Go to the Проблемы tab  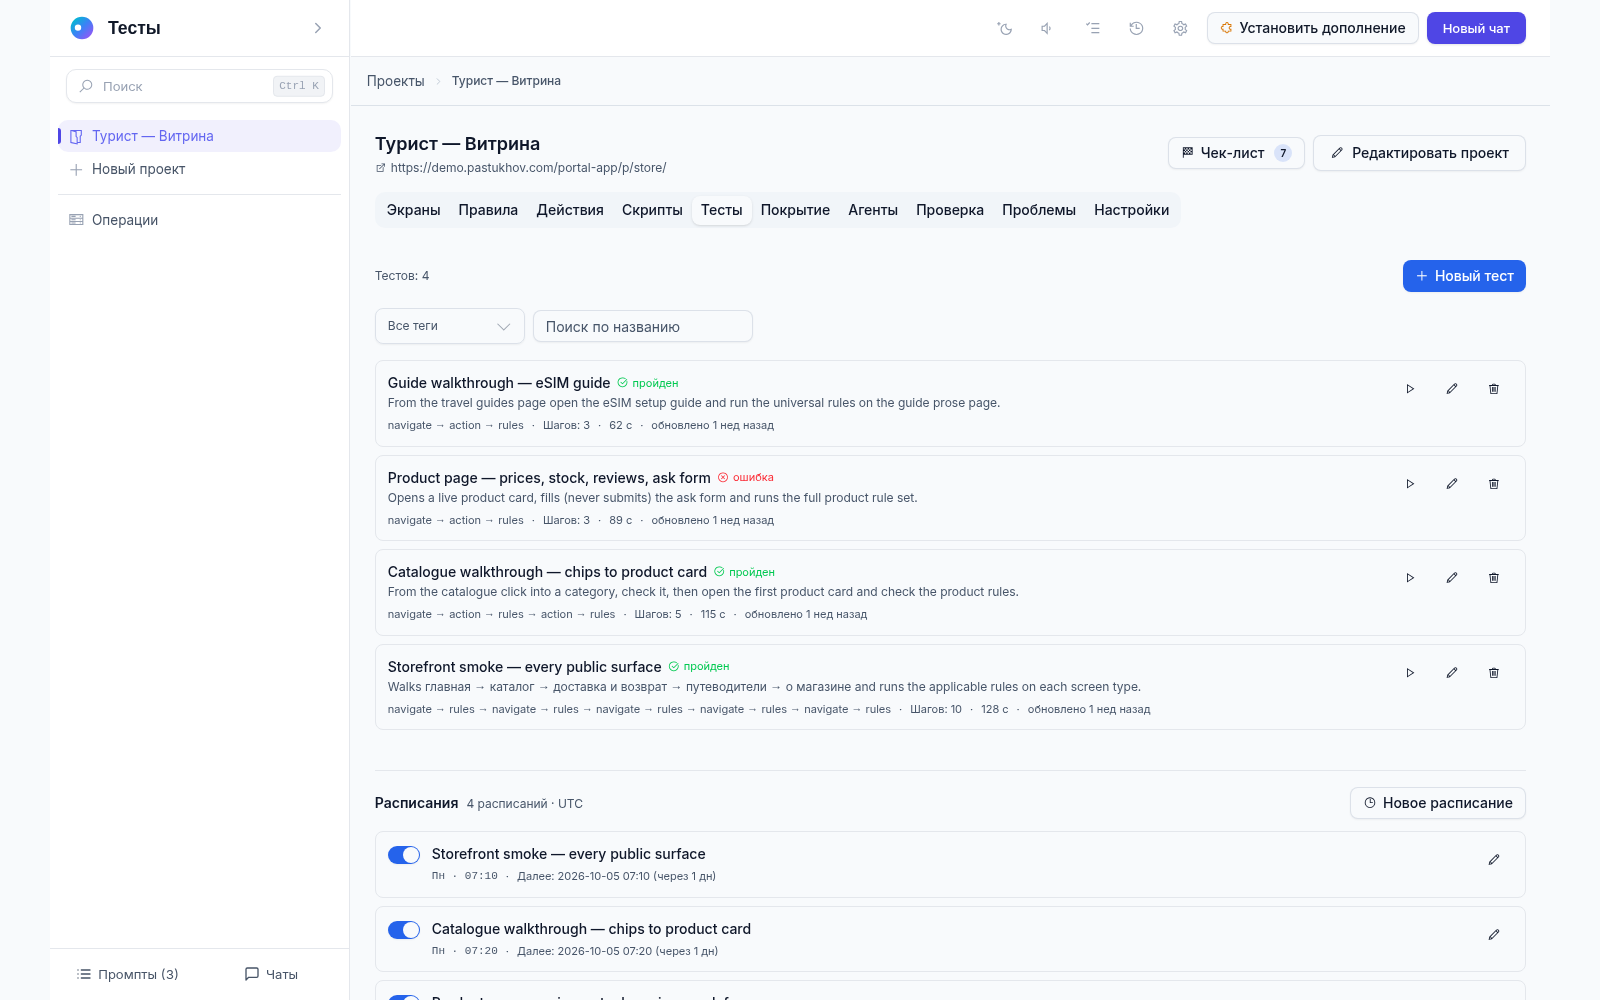point(1039,210)
